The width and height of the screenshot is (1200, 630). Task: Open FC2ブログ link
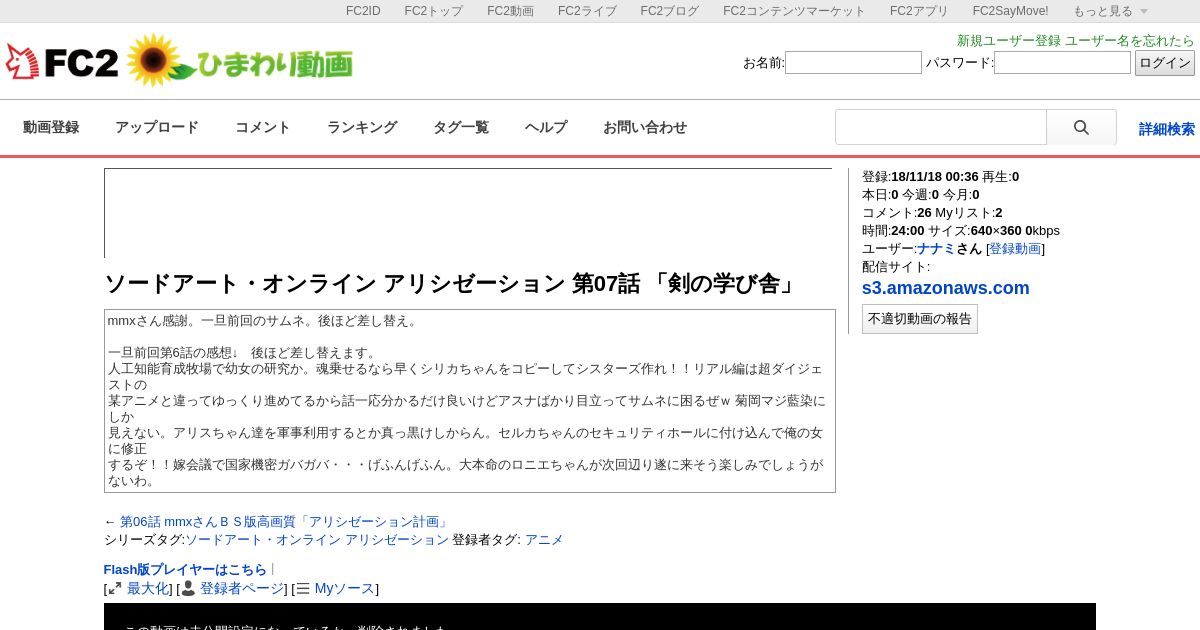670,11
